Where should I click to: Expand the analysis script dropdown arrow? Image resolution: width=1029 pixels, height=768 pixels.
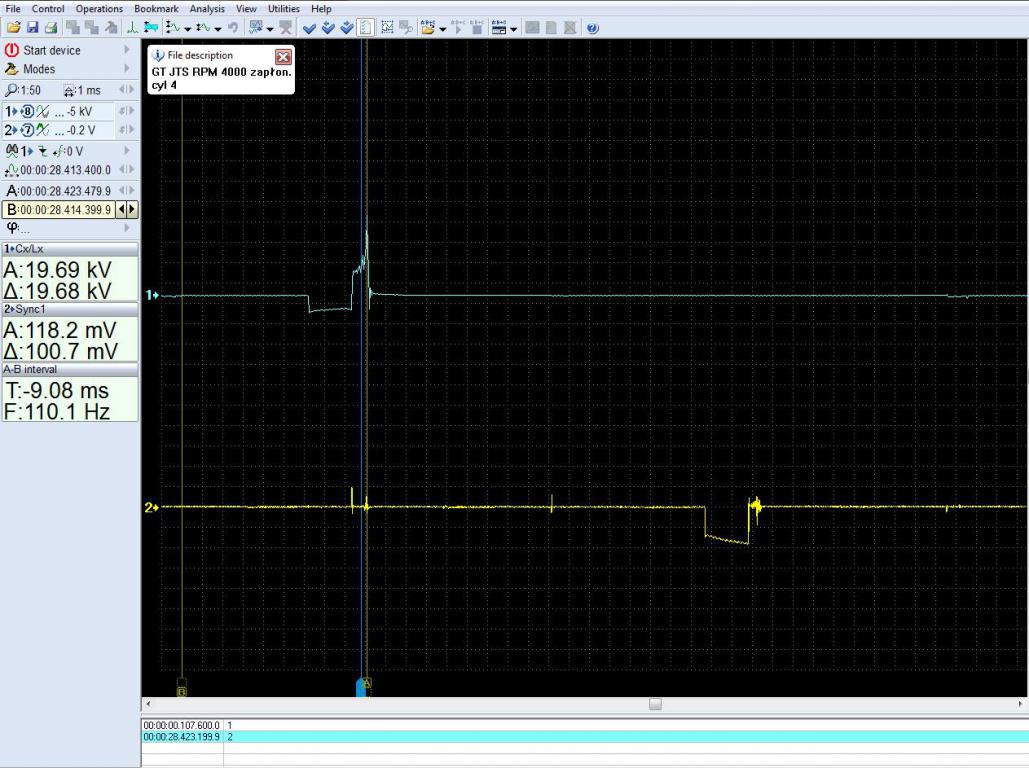pos(270,29)
